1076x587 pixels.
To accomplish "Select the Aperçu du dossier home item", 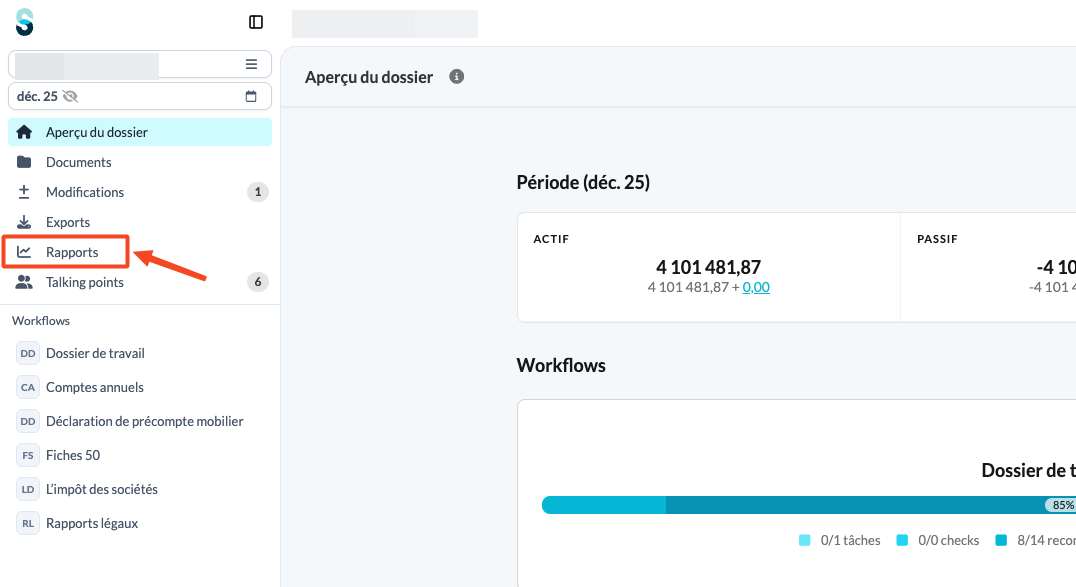I will (140, 132).
